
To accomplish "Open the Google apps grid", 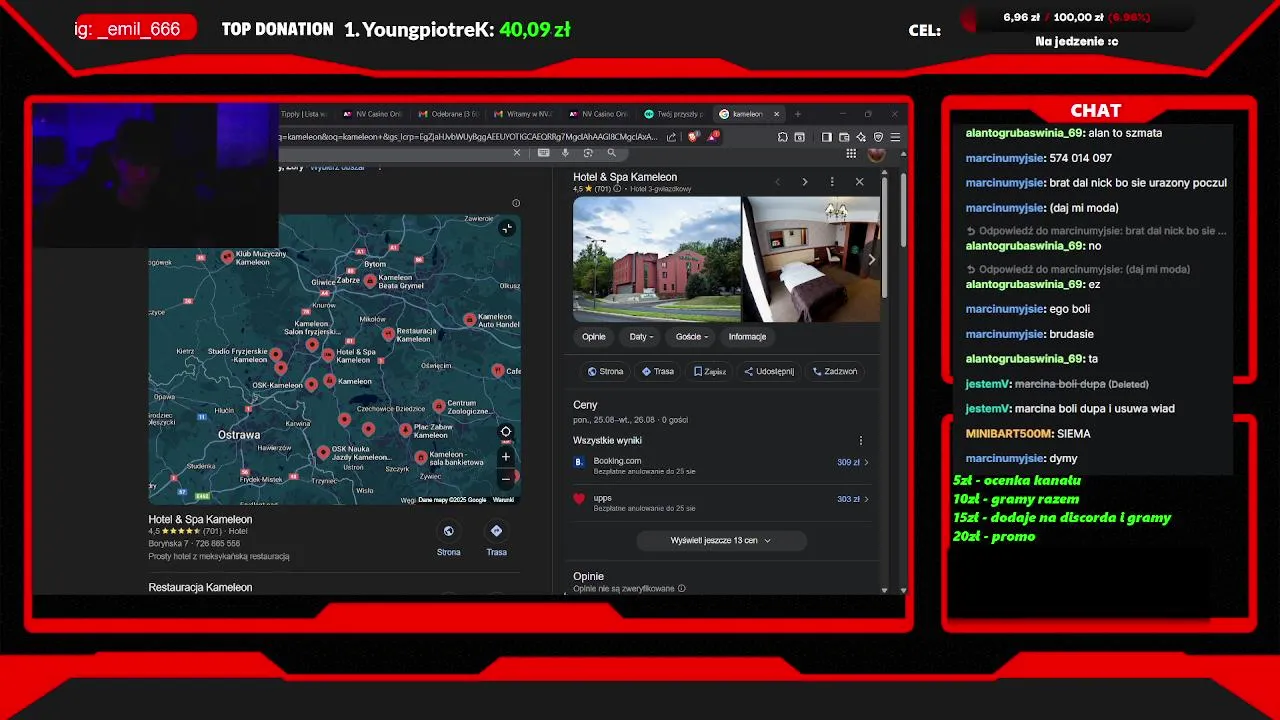I will click(x=851, y=153).
